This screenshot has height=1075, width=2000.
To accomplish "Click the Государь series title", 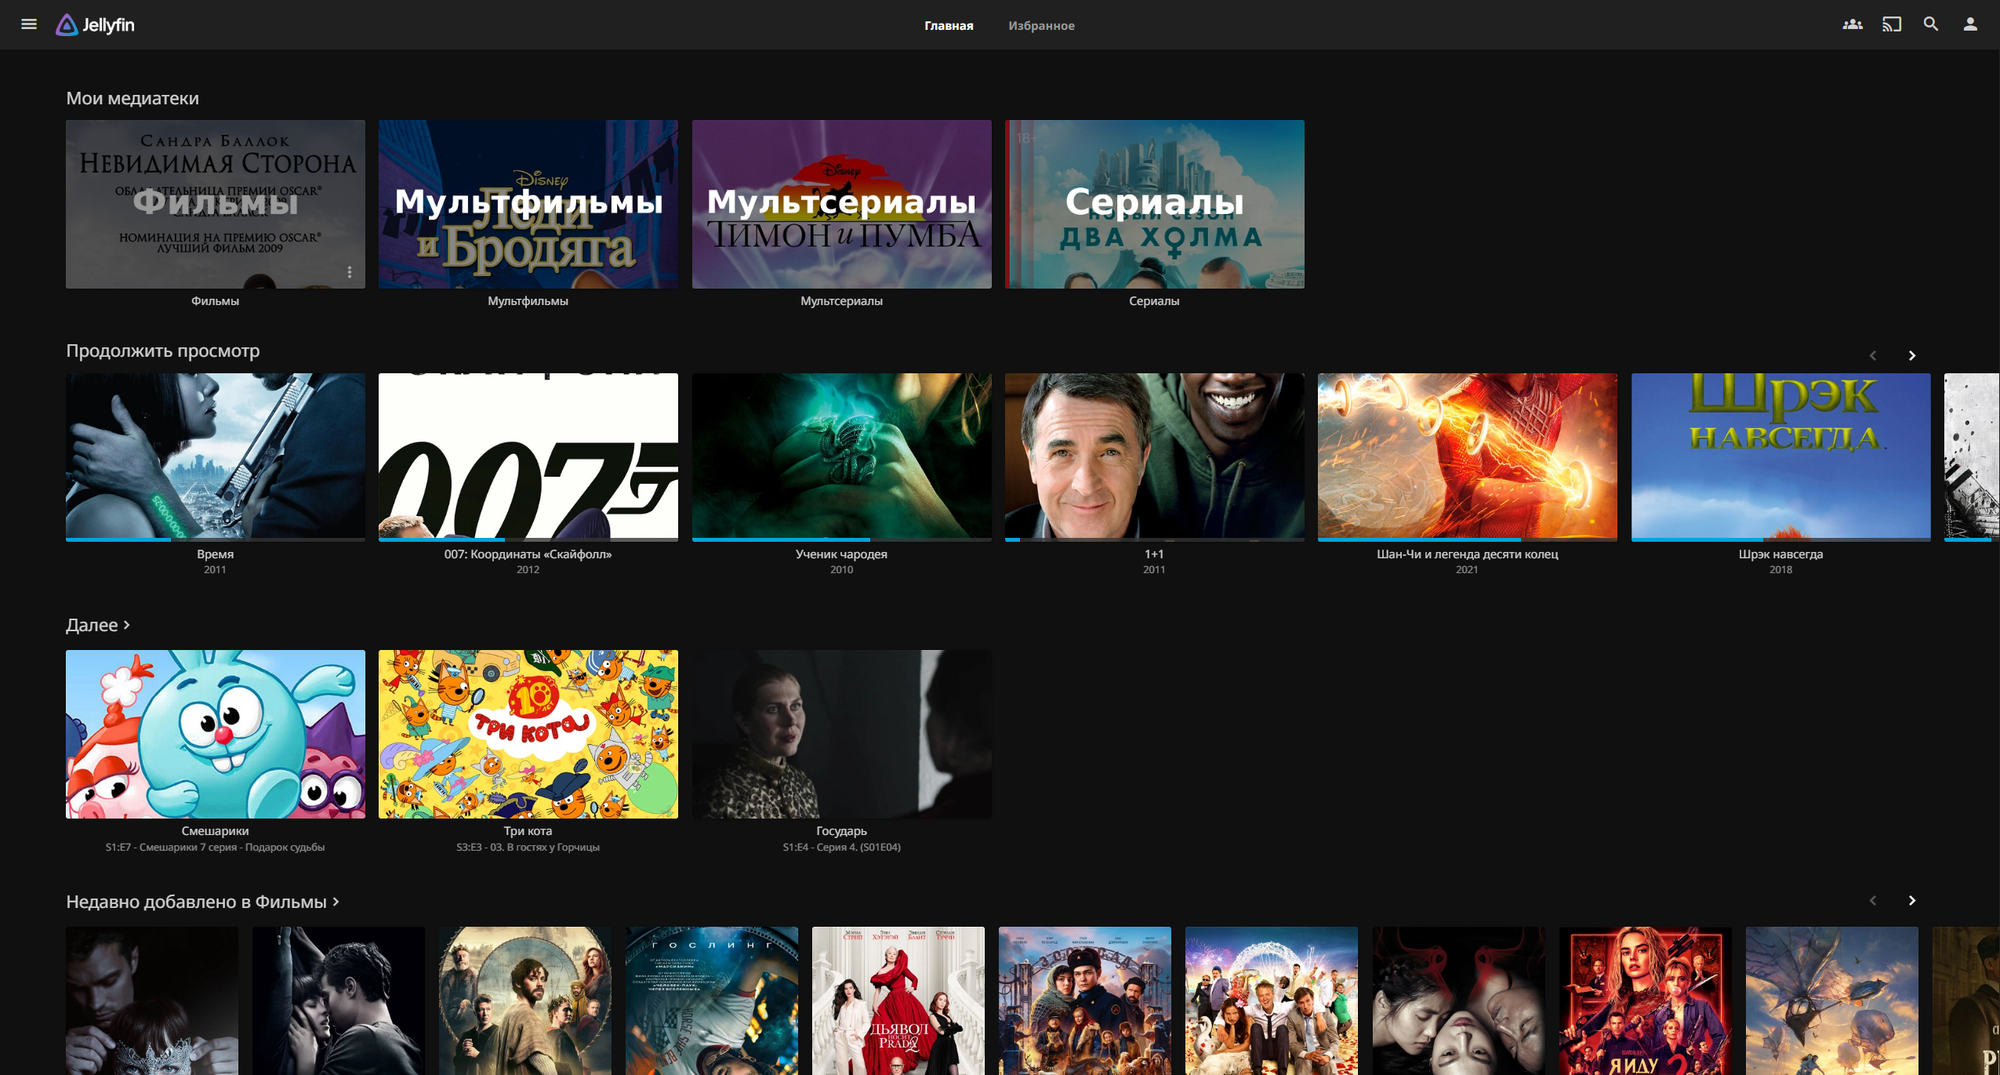I will coord(842,831).
